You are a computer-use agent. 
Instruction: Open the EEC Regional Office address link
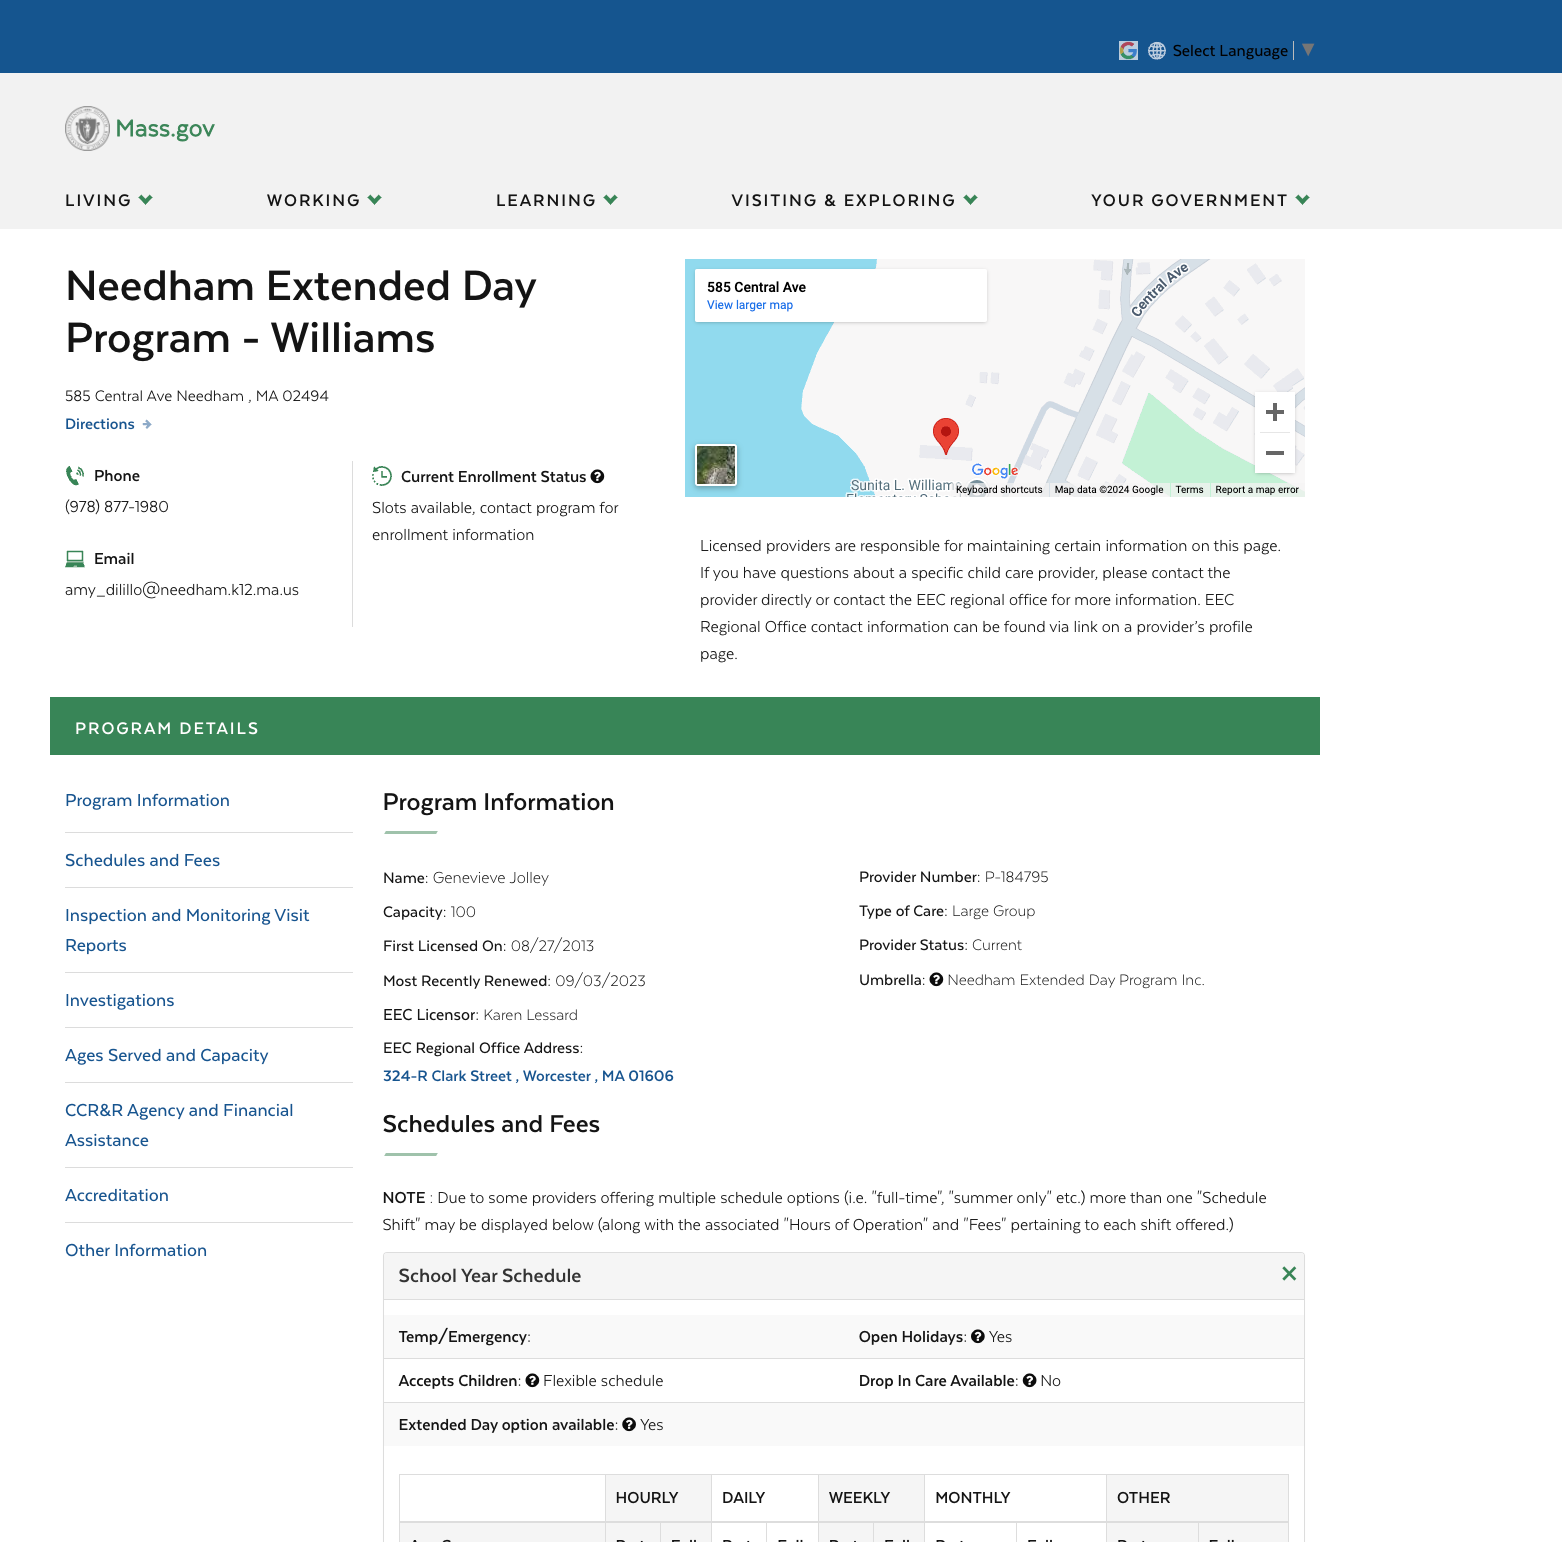(x=528, y=1076)
